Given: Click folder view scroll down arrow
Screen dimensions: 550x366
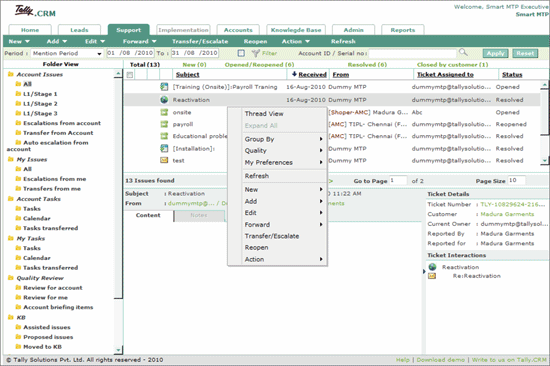Looking at the screenshot, I should (x=118, y=350).
